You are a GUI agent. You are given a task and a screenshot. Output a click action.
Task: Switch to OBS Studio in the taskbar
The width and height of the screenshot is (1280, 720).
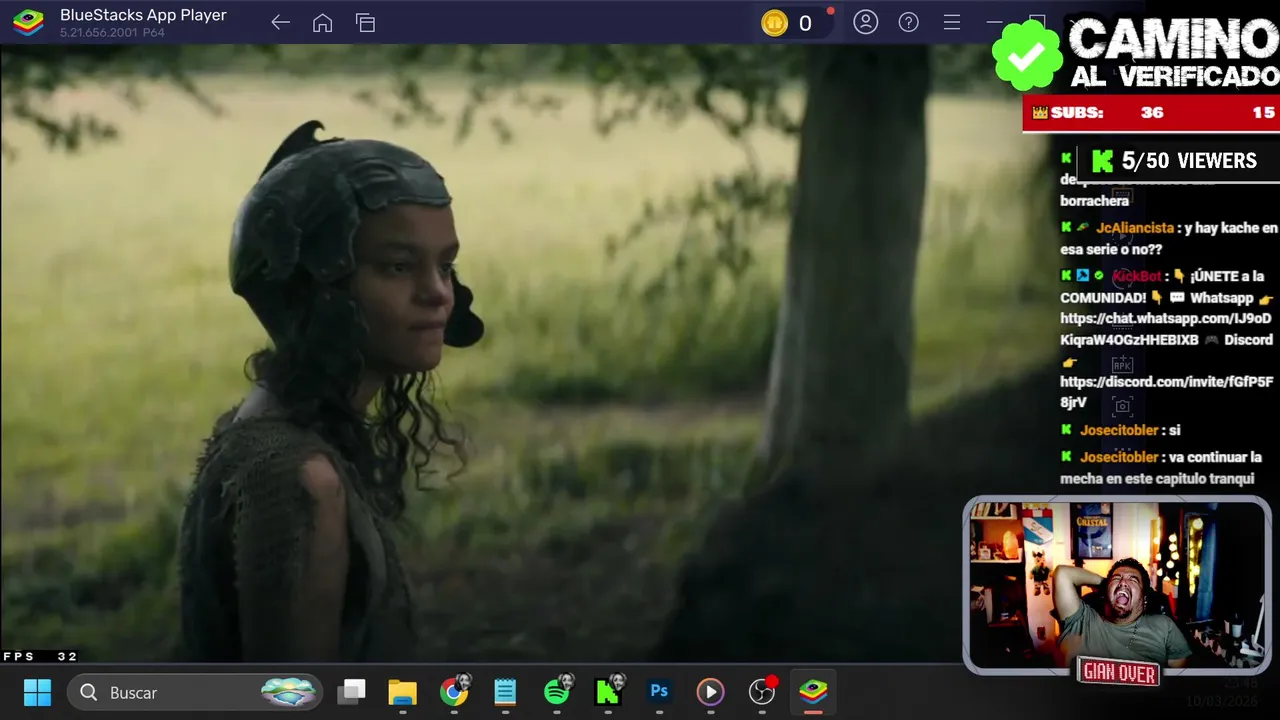click(762, 692)
